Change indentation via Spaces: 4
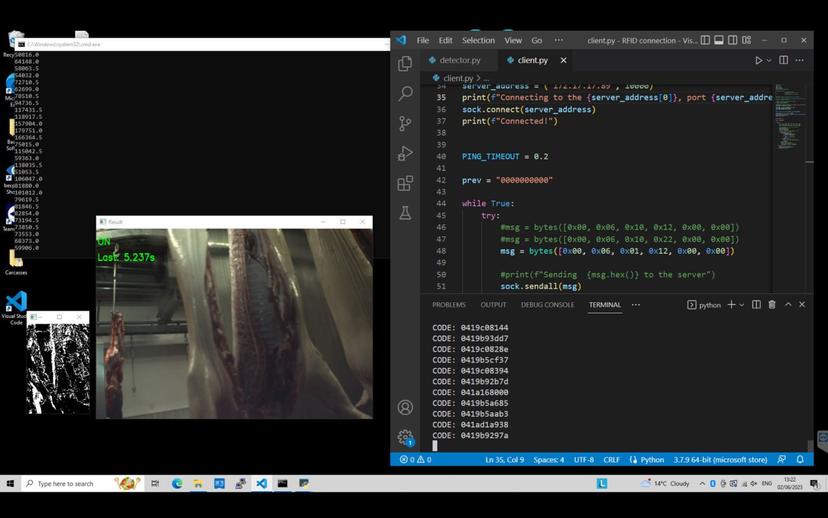Viewport: 828px width, 518px height. tap(549, 459)
